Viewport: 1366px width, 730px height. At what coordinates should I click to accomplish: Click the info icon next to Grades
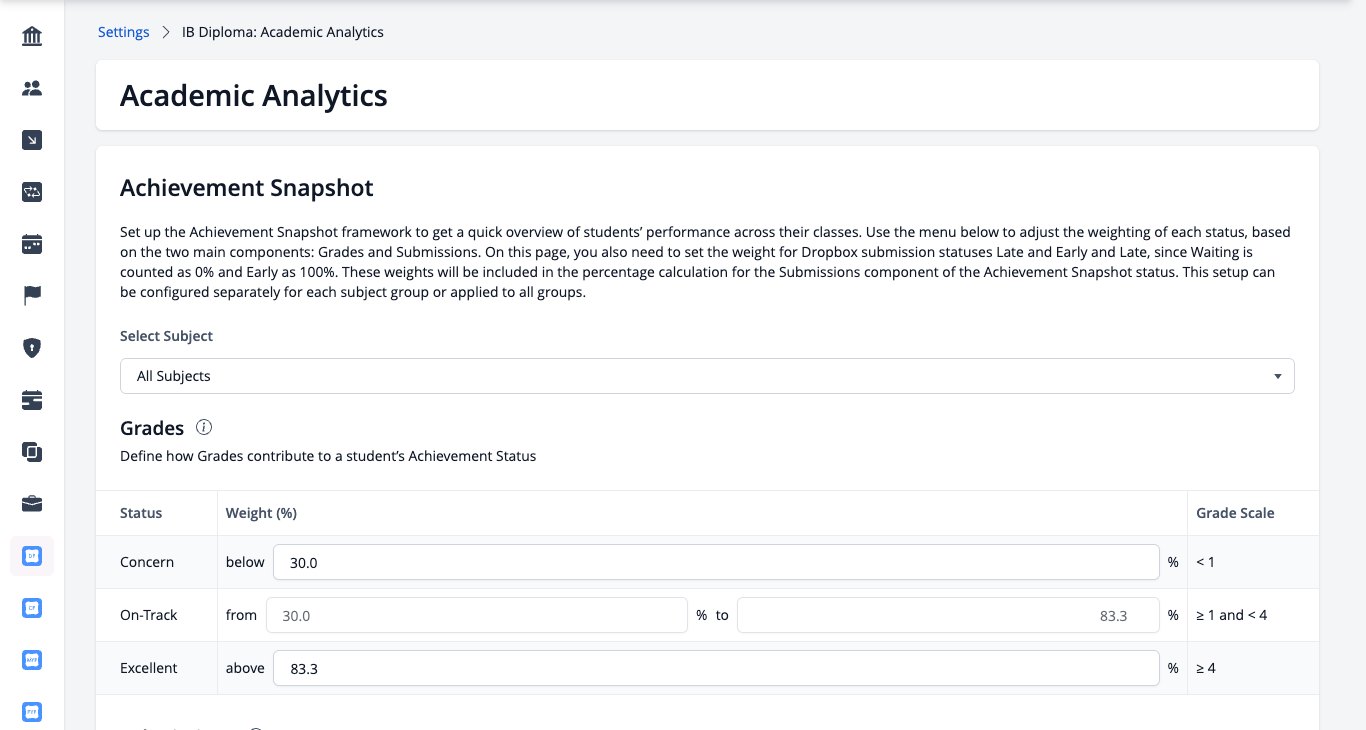204,428
